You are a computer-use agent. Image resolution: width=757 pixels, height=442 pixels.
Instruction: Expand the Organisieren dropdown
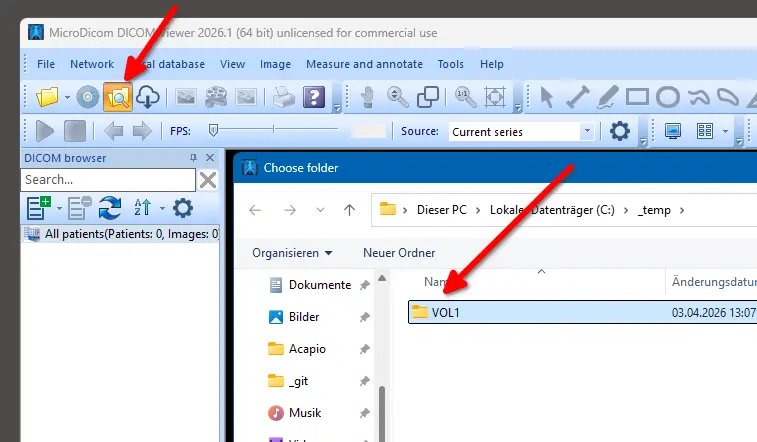(292, 253)
